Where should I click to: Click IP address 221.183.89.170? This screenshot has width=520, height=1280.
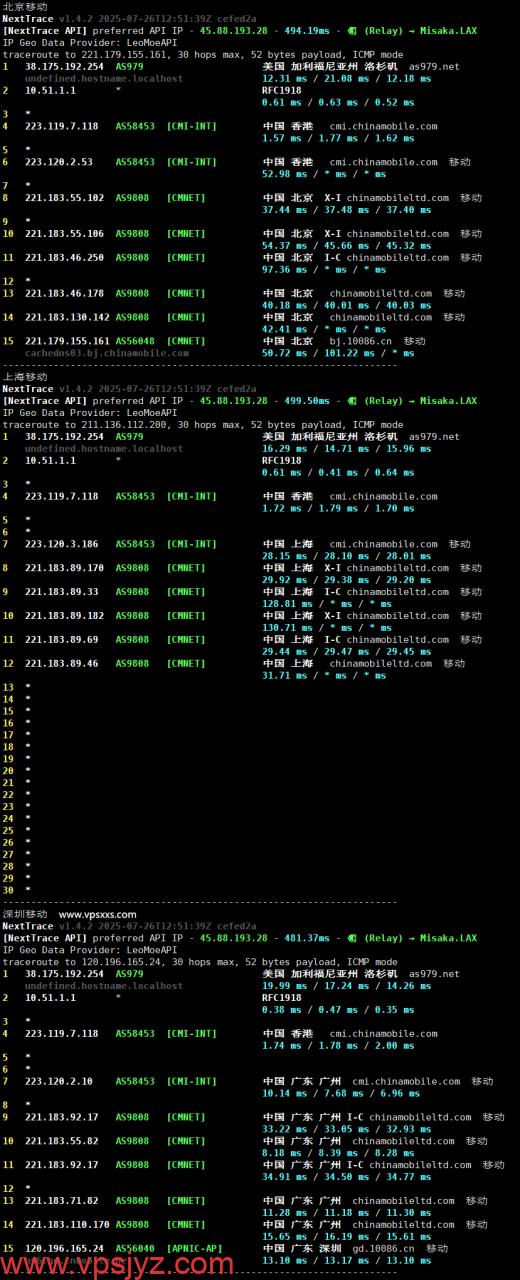click(65, 568)
